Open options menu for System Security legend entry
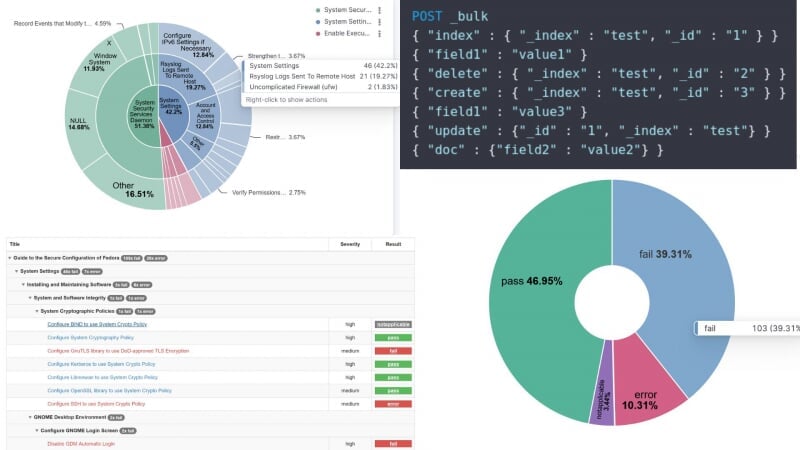 point(379,9)
